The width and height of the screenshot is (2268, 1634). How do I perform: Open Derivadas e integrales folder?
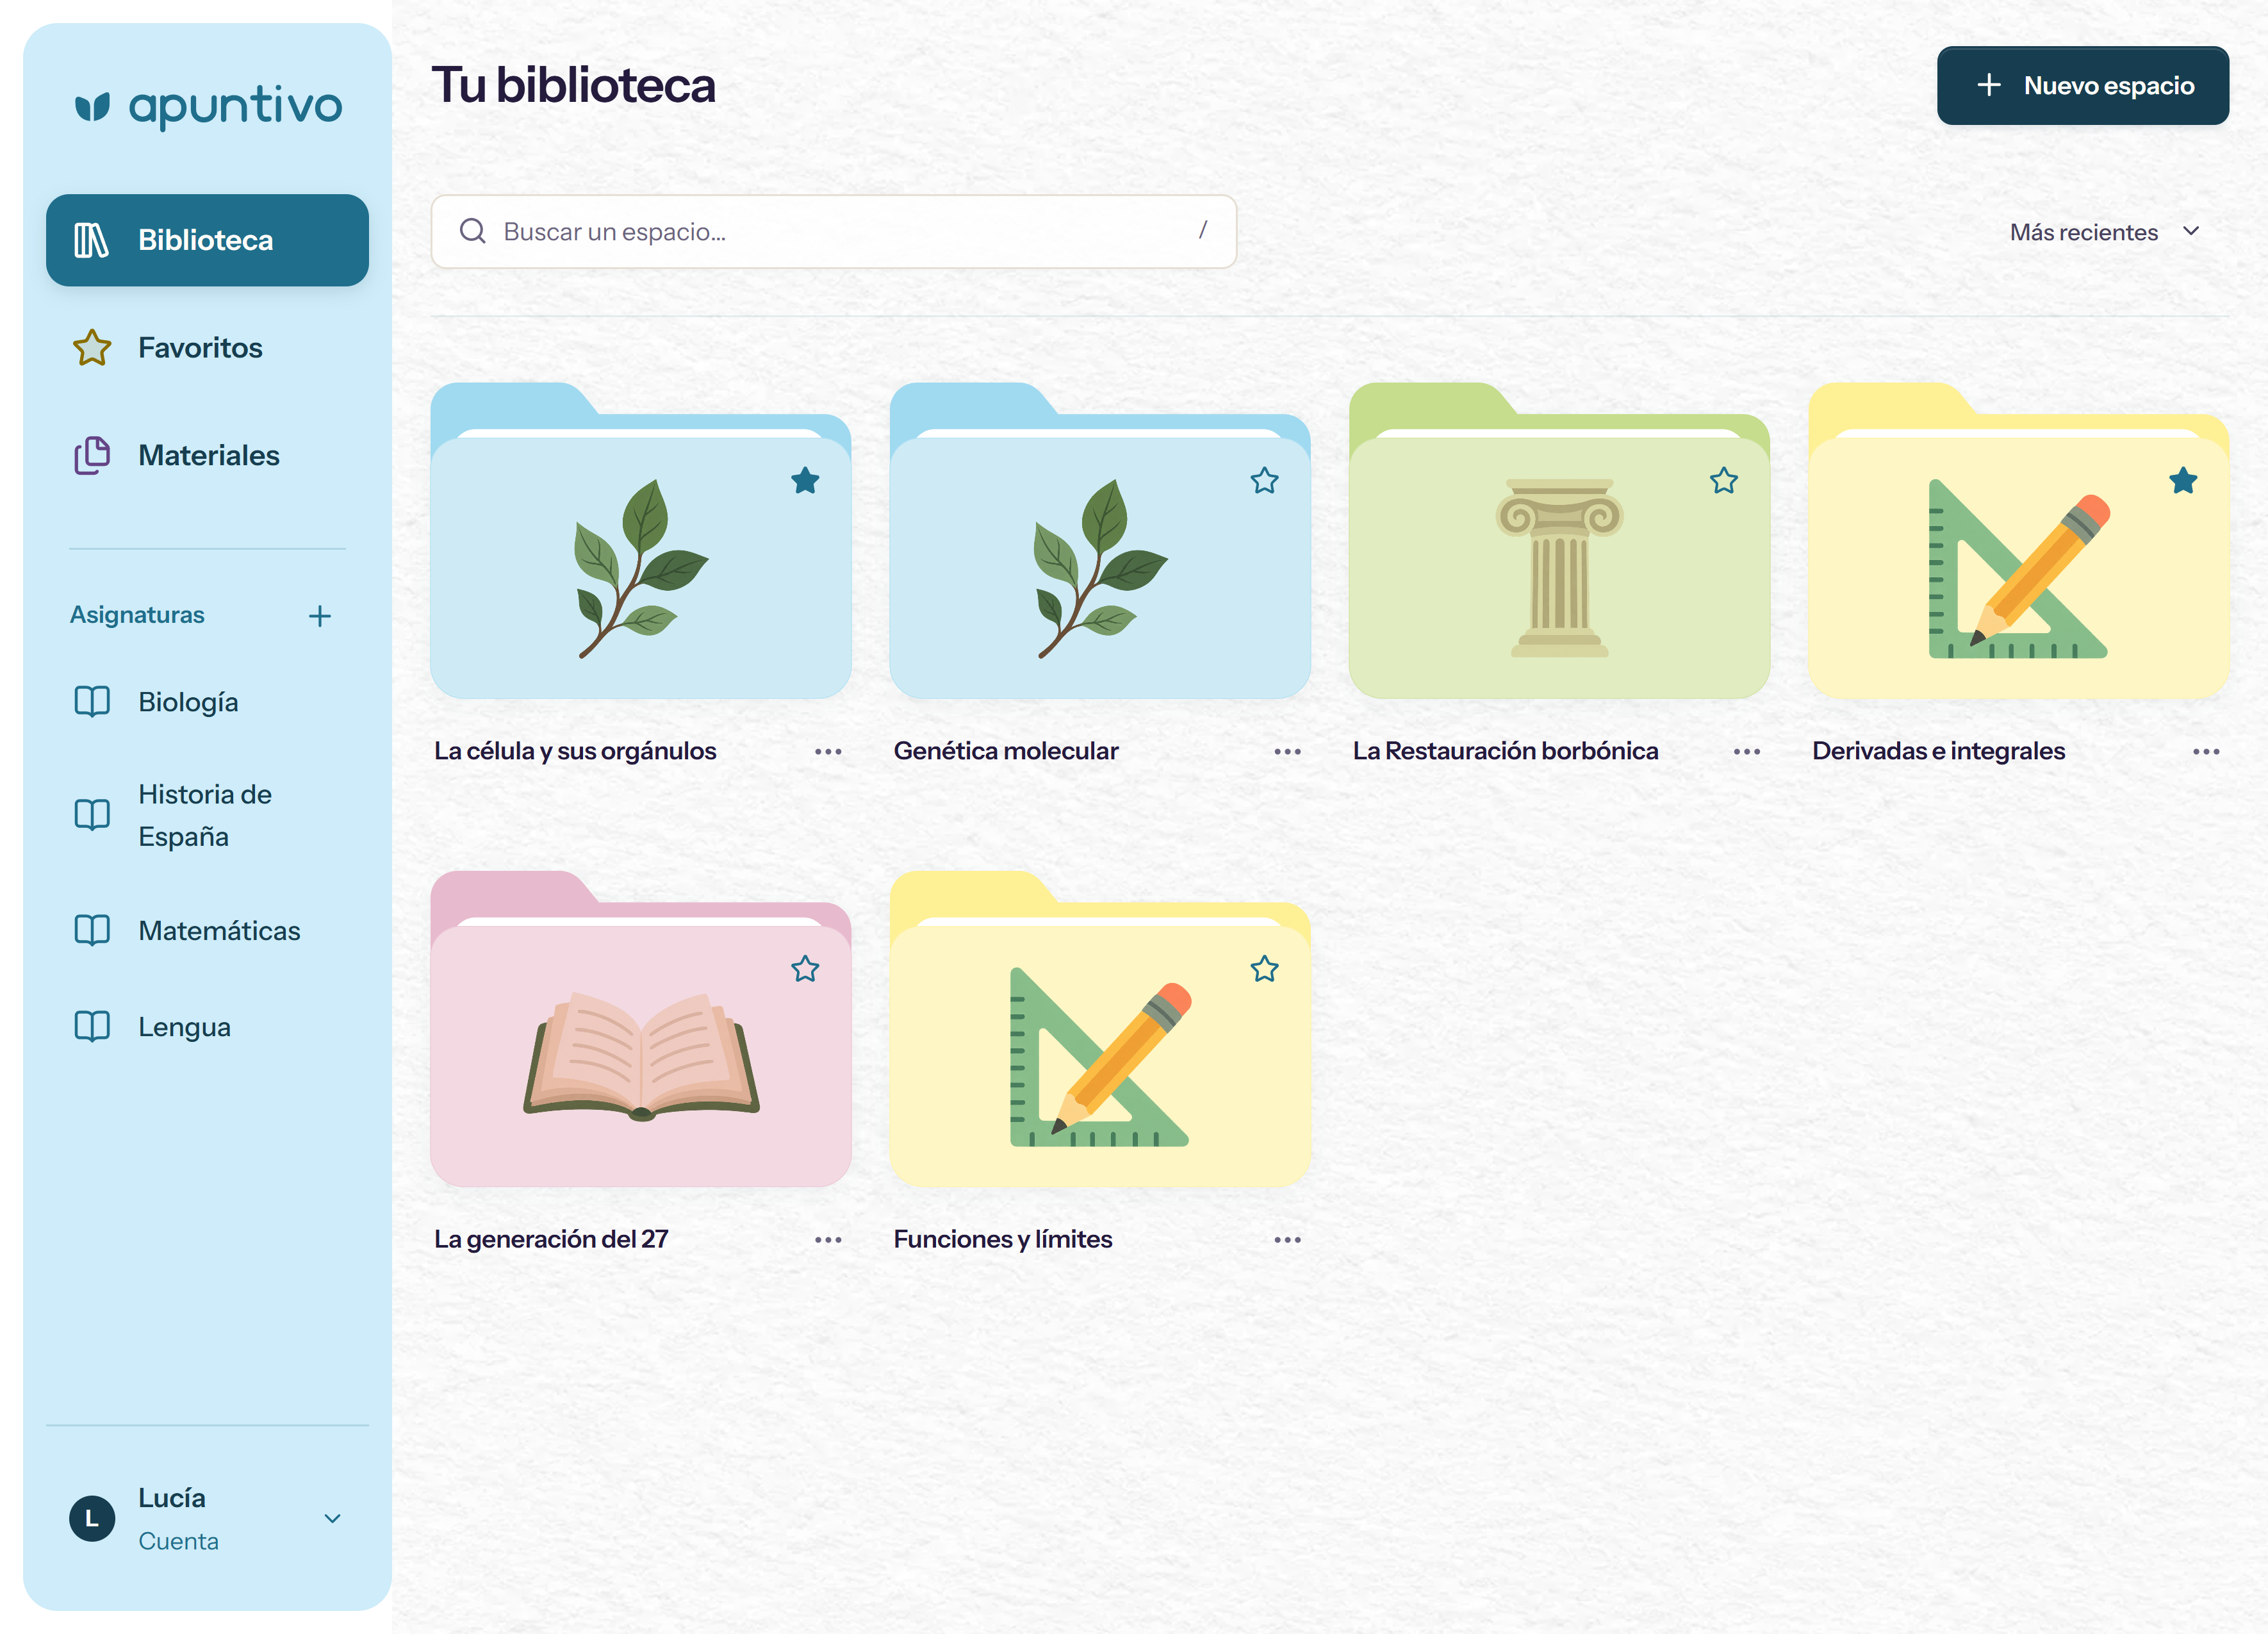tap(2019, 541)
